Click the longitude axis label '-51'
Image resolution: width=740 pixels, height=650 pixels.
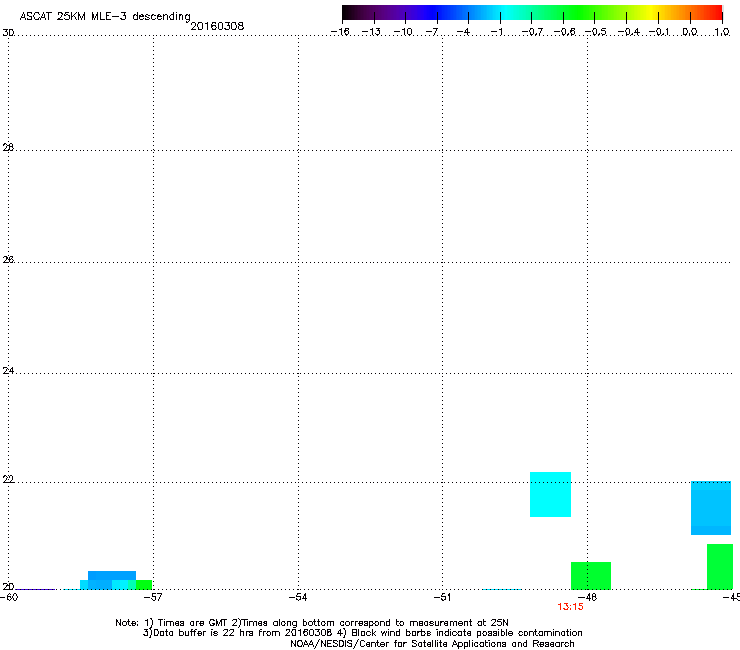[442, 597]
